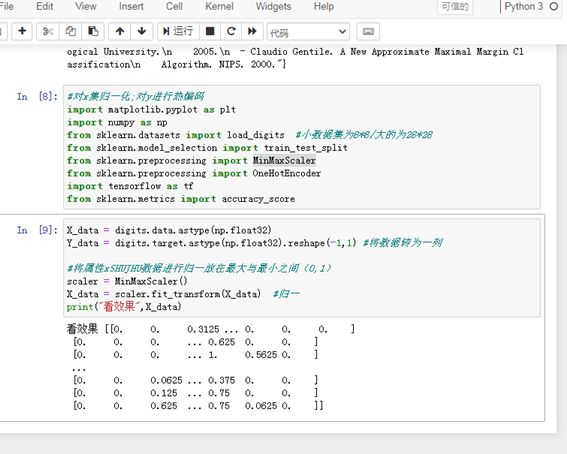Open the cell type 代码 dropdown

(308, 32)
